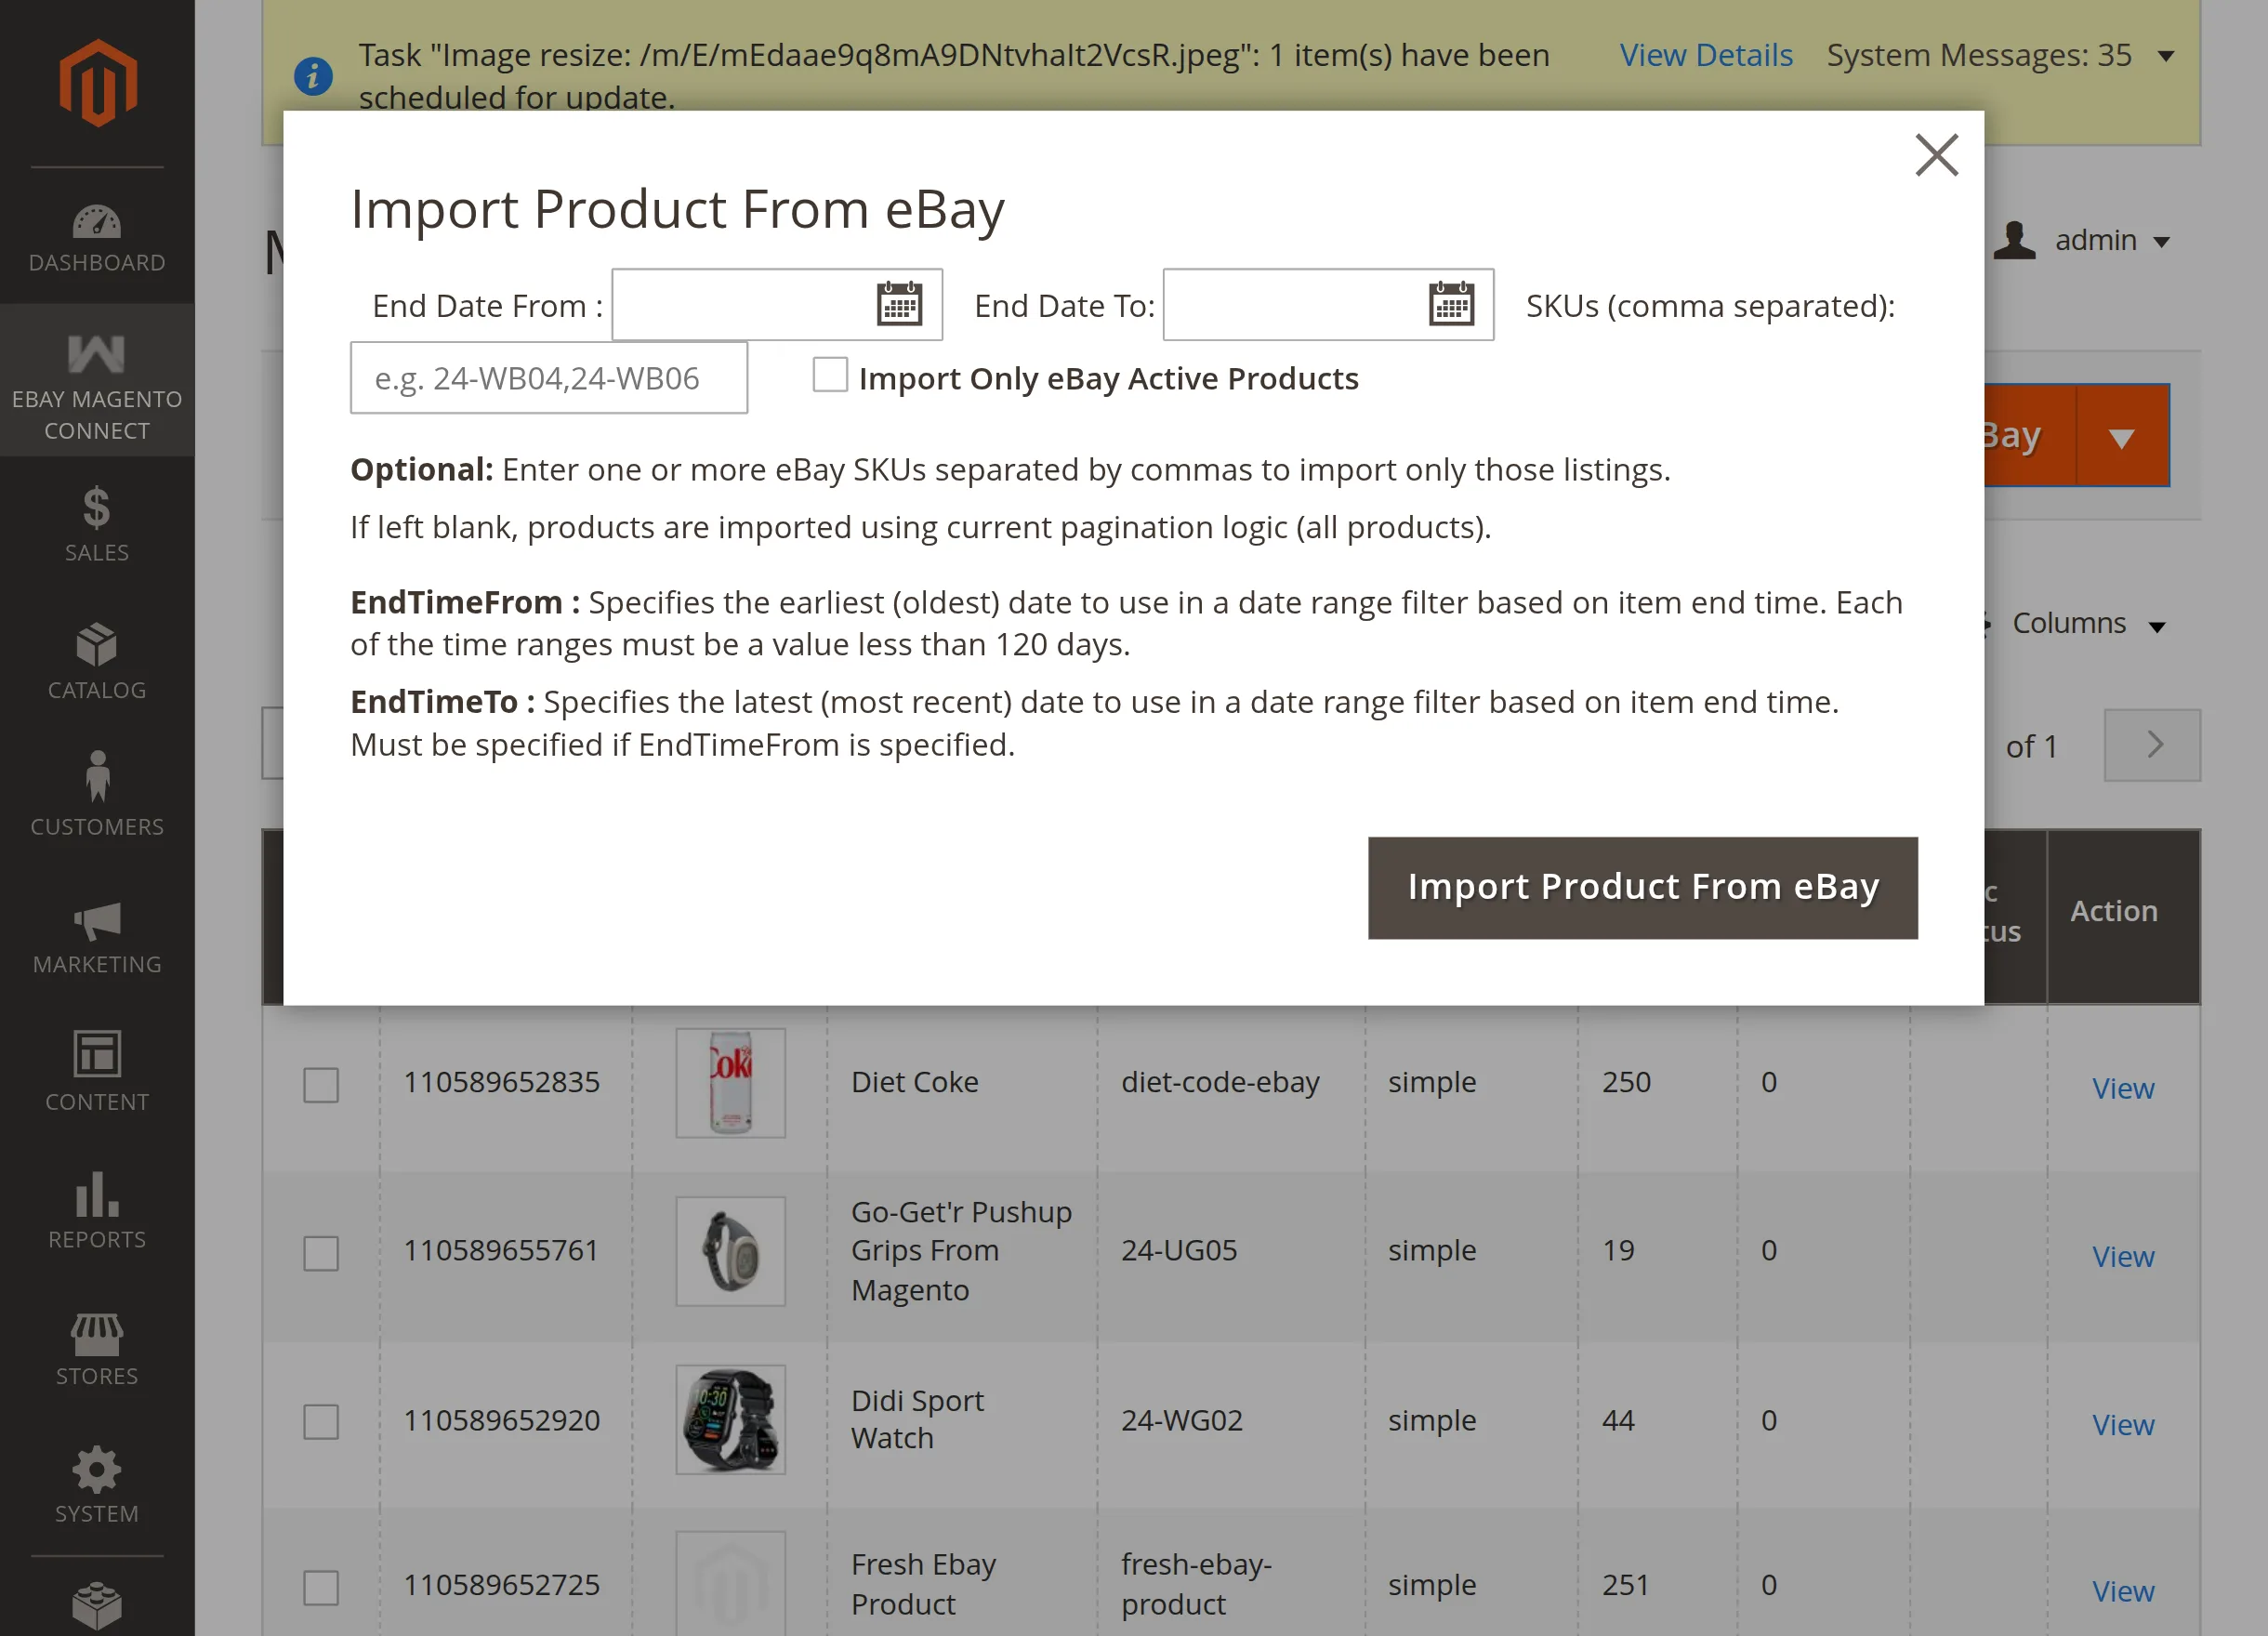The width and height of the screenshot is (2268, 1636).
Task: Click SKU cell fresh-ebay-product
Action: point(1196,1584)
